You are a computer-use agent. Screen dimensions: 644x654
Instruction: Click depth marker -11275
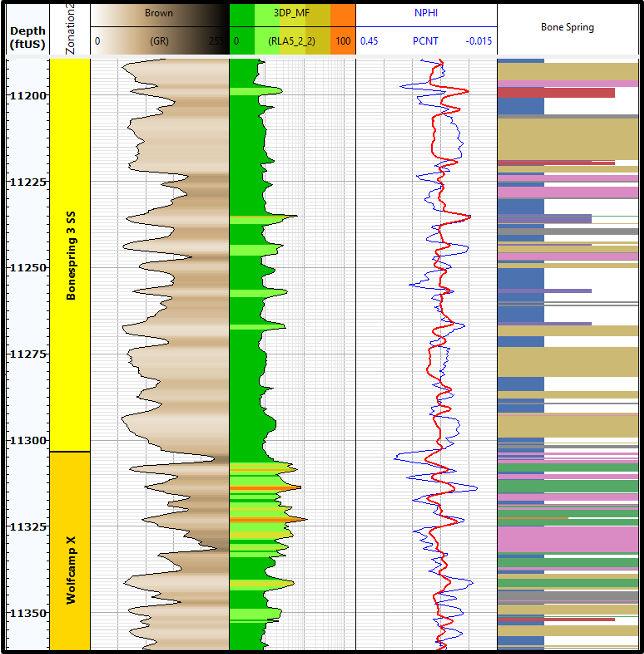pos(28,354)
